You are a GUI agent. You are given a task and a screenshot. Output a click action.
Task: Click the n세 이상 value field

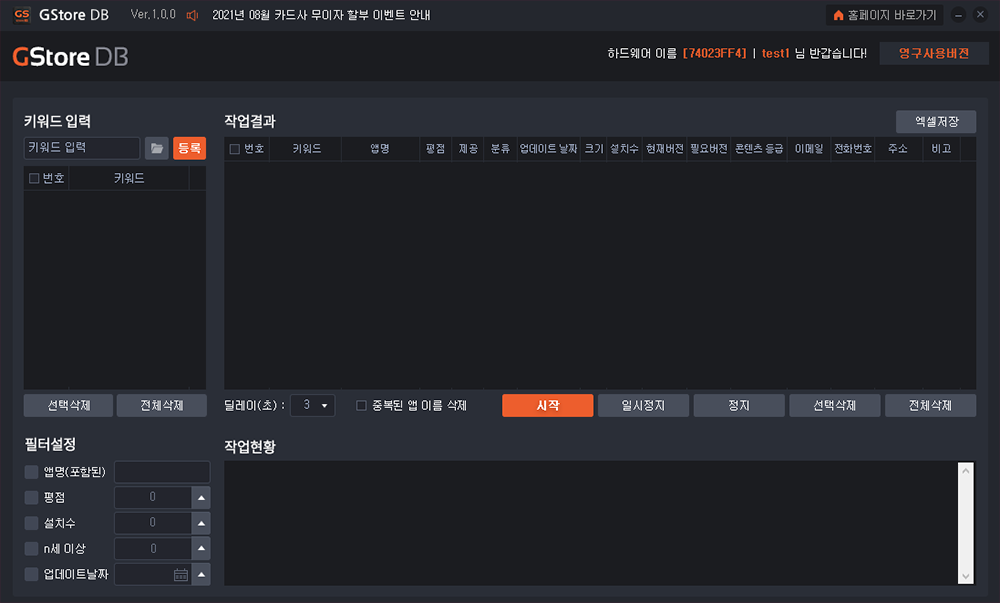coord(153,549)
